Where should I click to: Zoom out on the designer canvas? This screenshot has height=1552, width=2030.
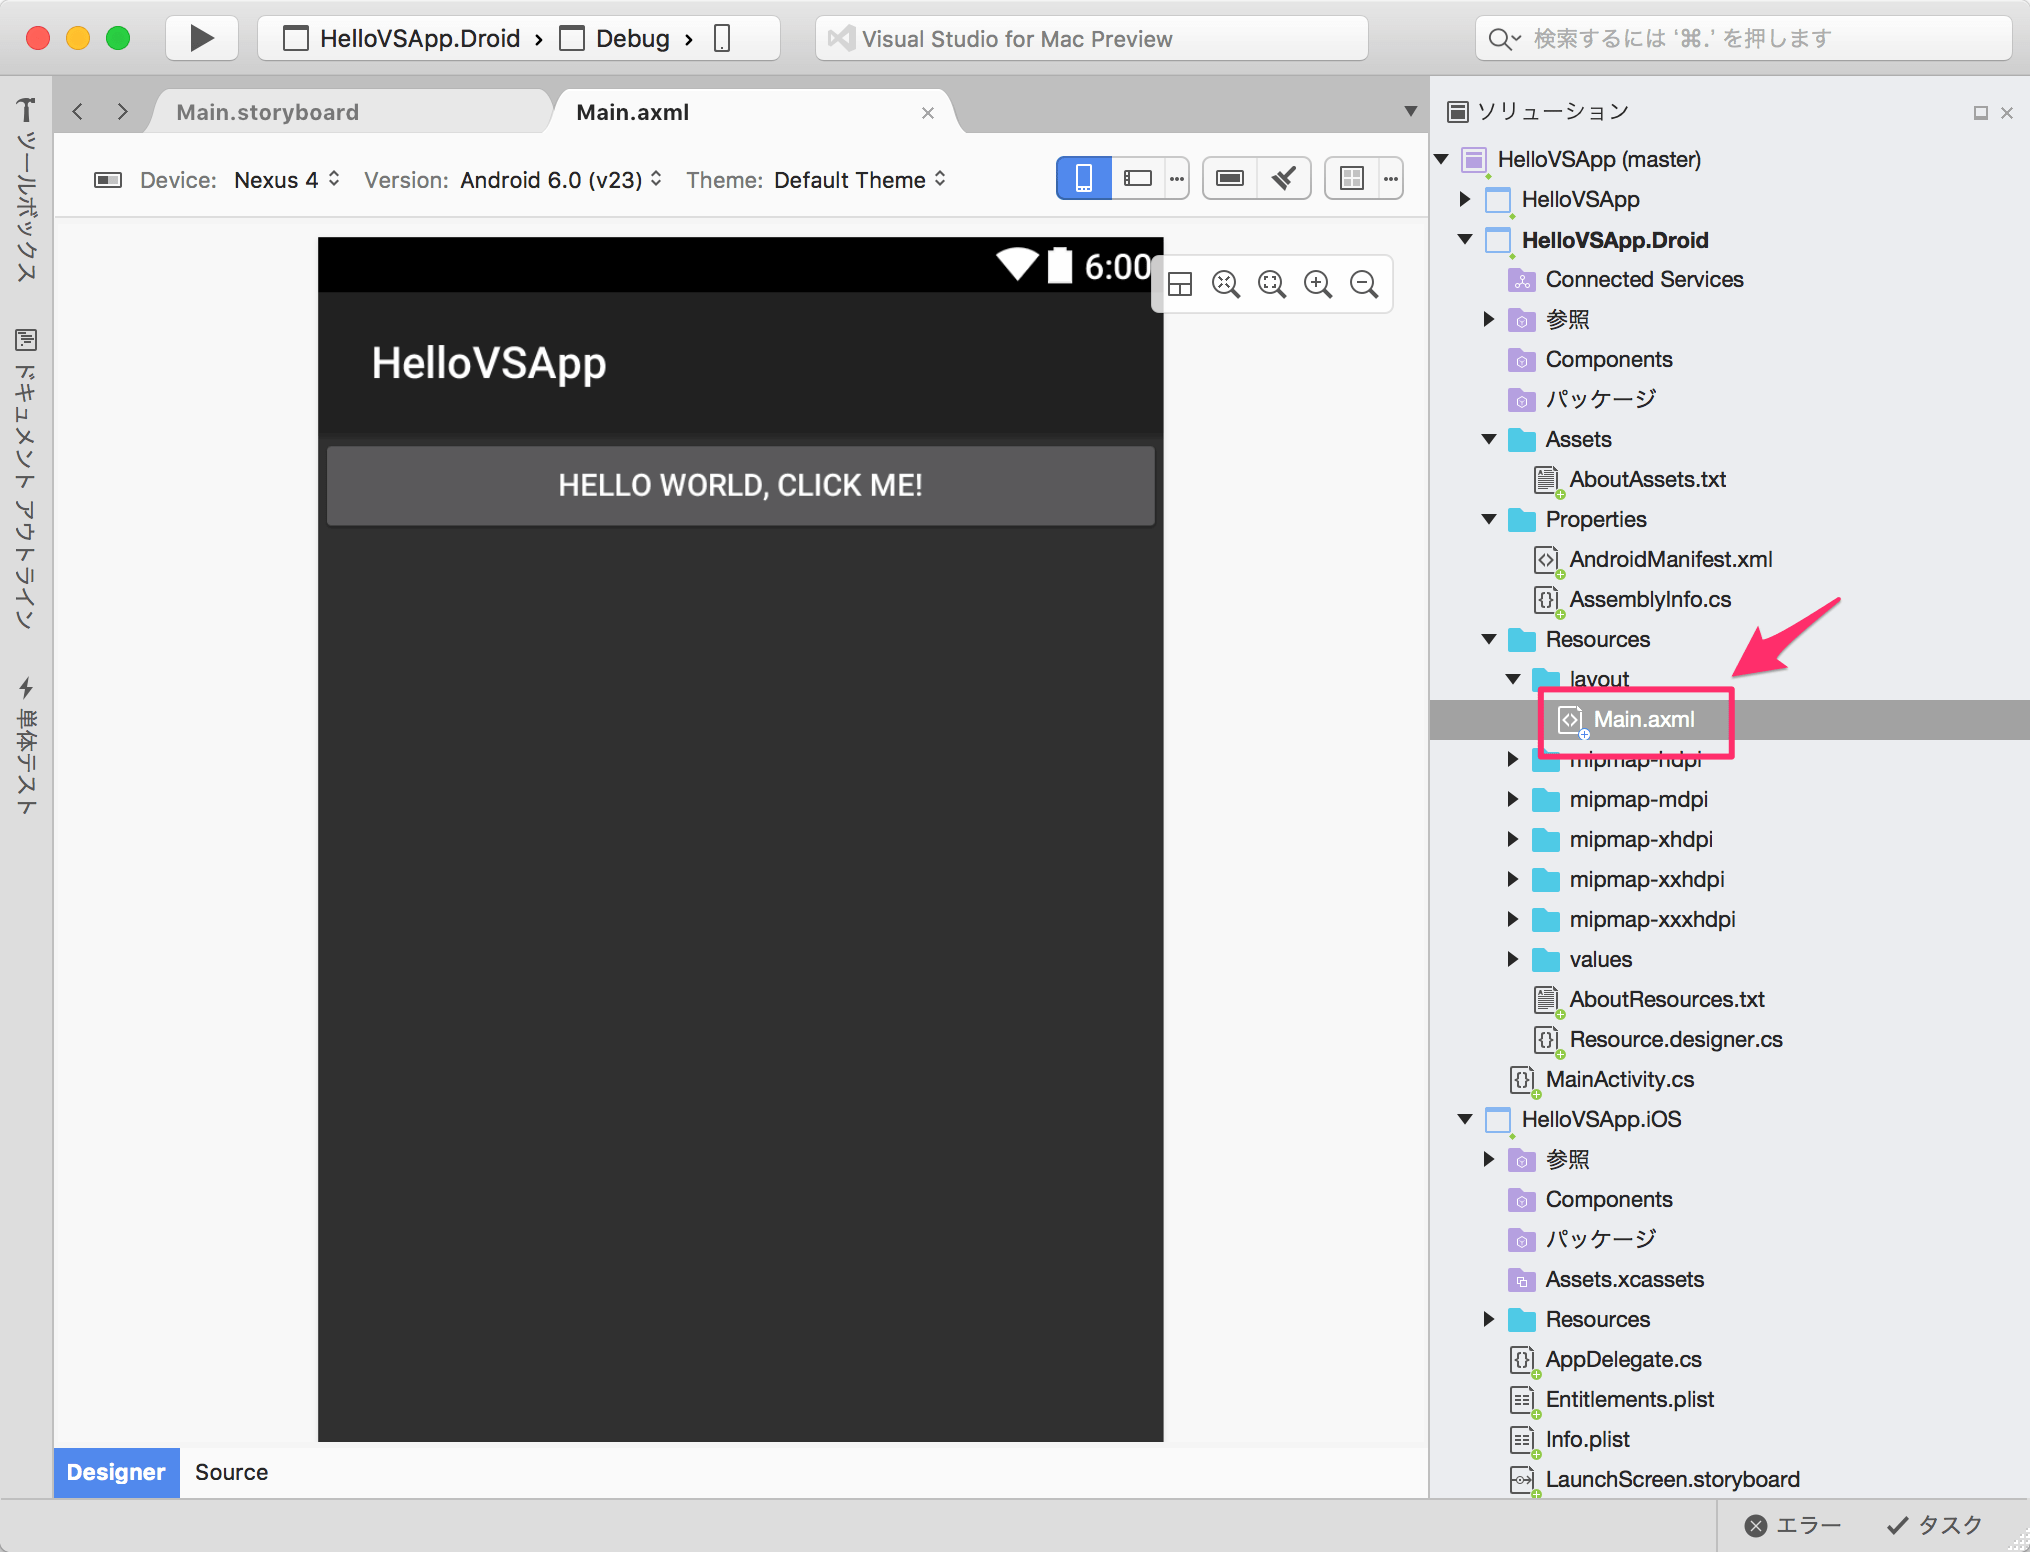1364,284
